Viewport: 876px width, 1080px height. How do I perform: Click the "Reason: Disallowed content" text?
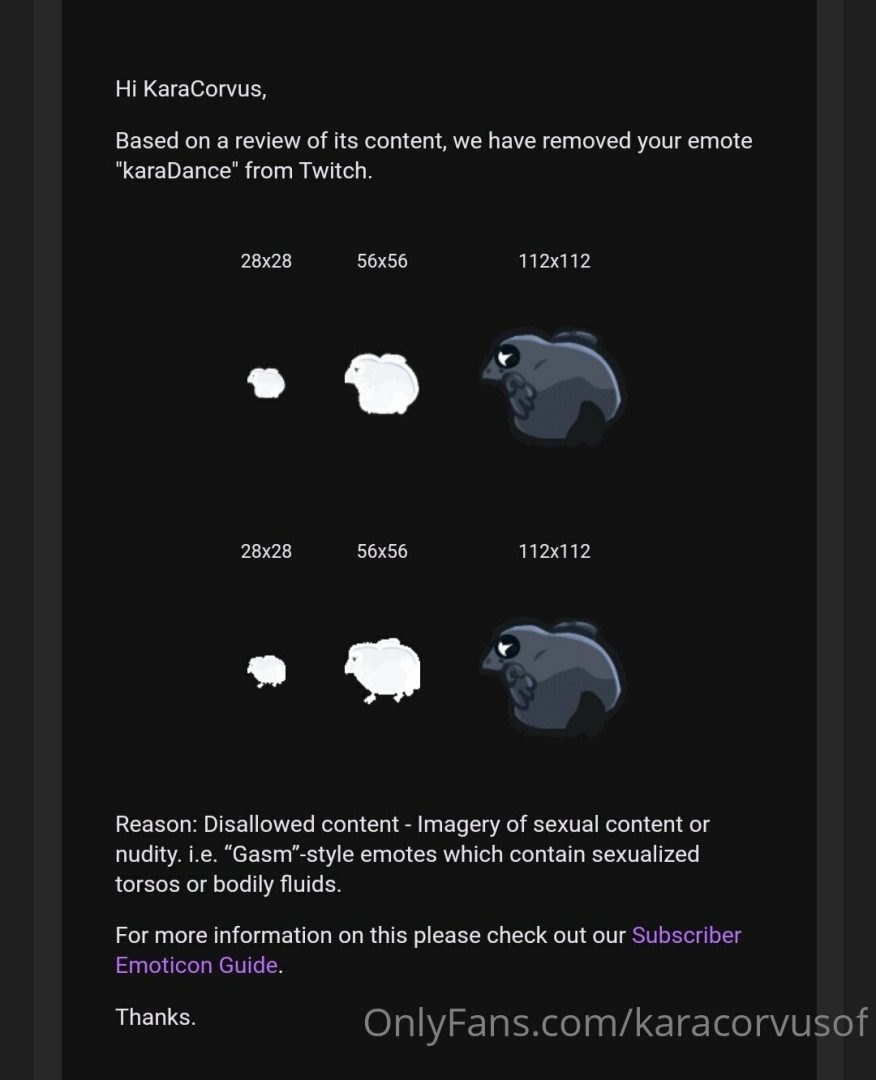pos(257,824)
